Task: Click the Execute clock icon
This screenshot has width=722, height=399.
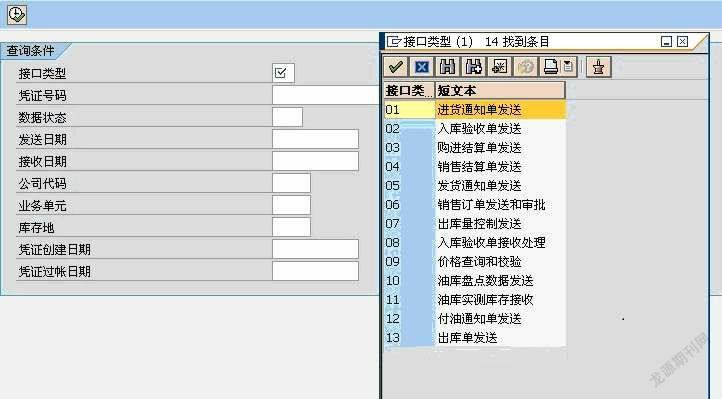Action: 17,14
